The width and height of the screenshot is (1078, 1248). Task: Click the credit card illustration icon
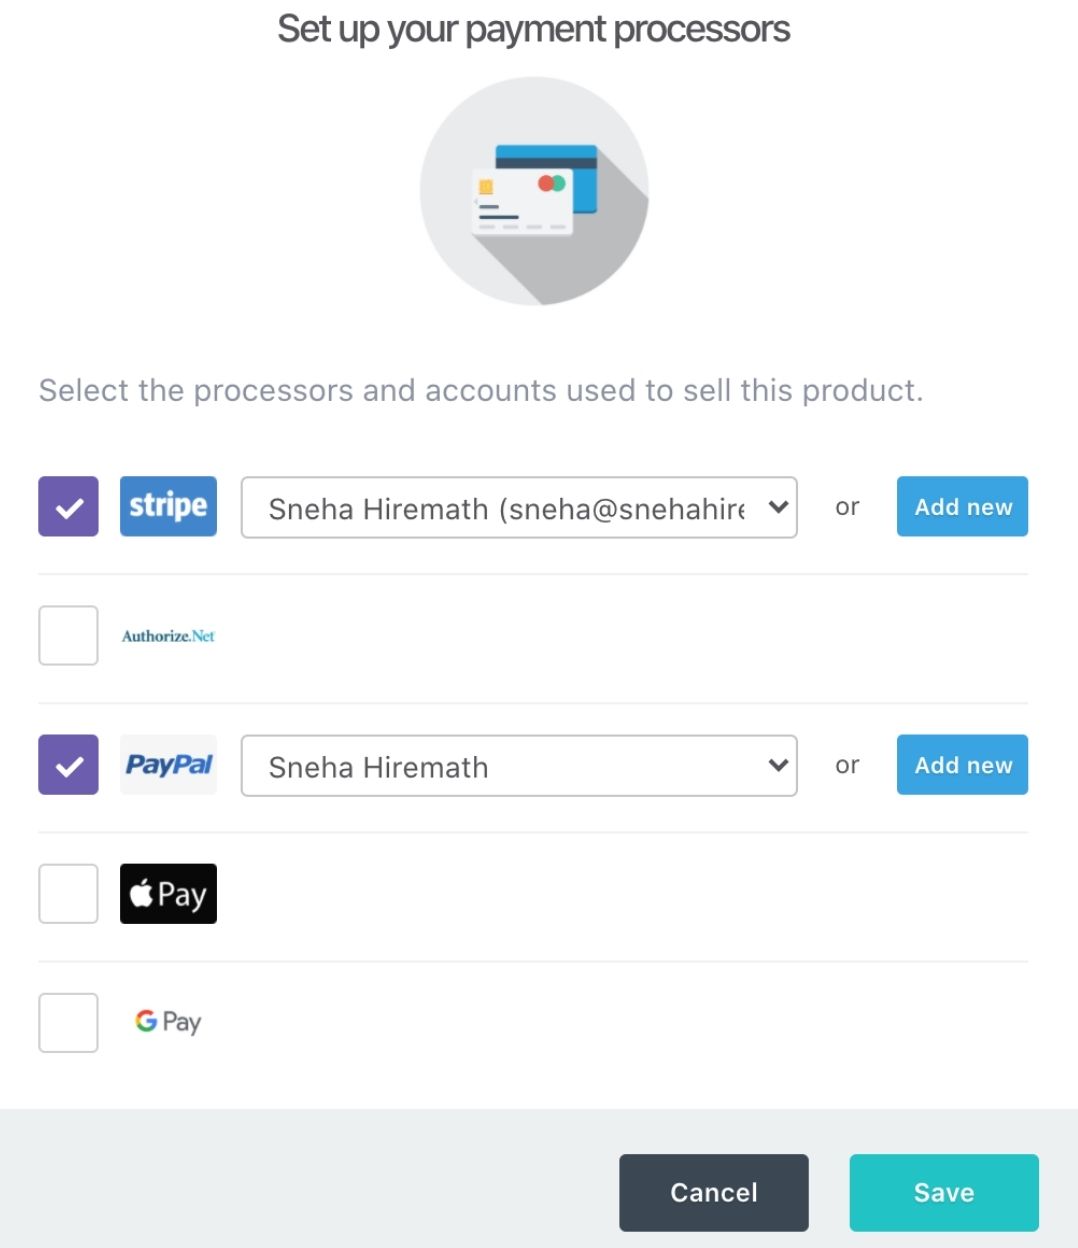(x=534, y=190)
